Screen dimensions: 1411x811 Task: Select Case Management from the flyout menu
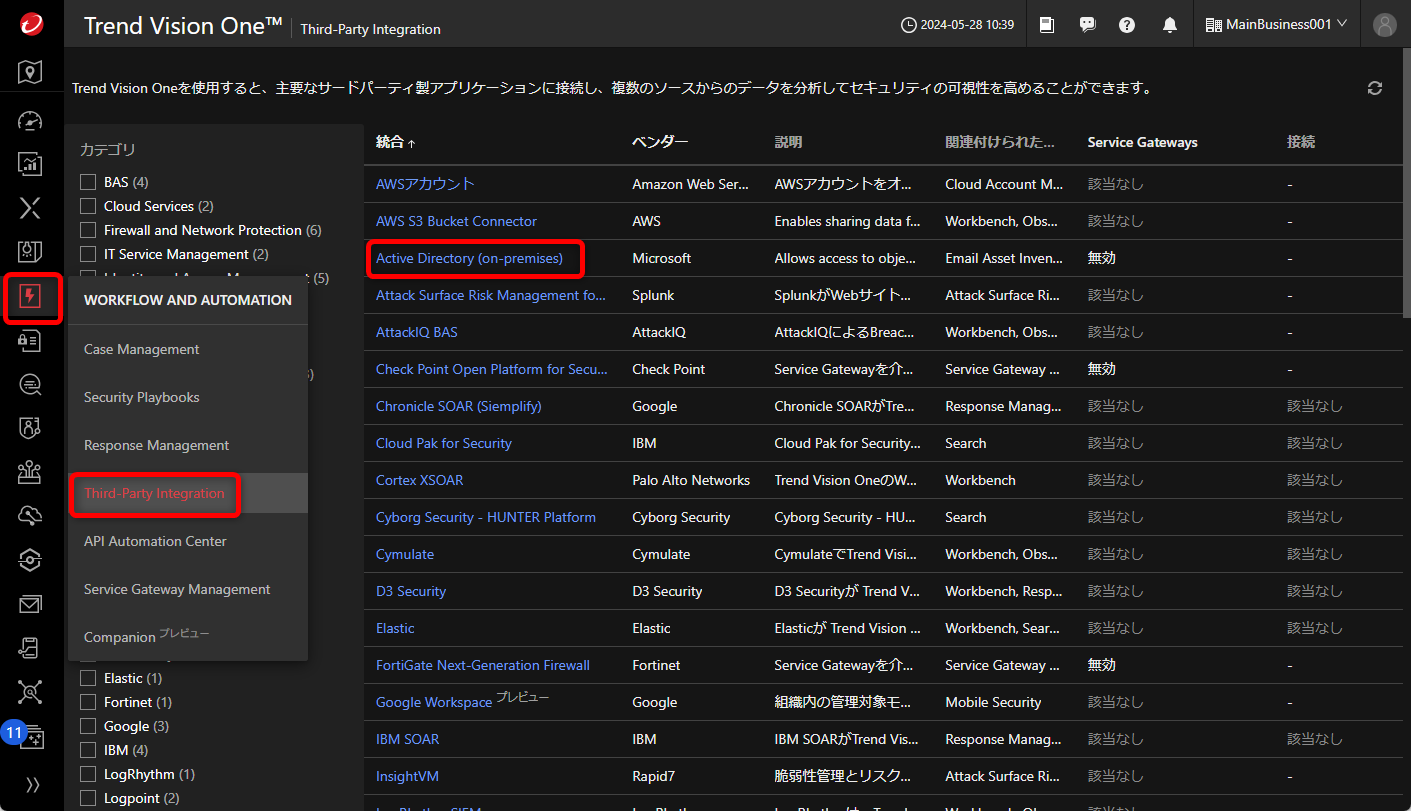tap(141, 349)
